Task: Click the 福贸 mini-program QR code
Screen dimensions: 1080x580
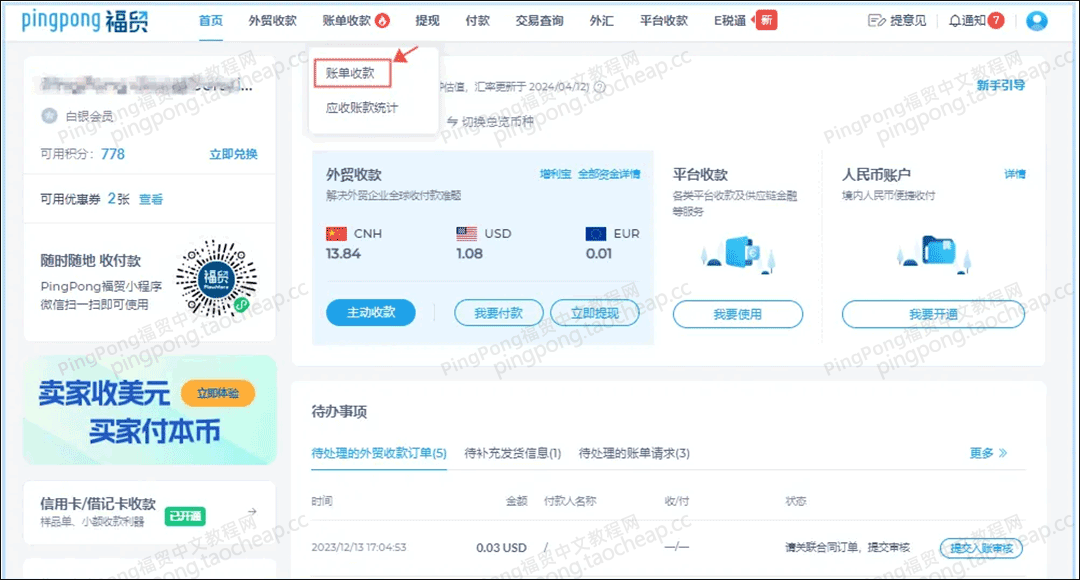Action: 216,278
